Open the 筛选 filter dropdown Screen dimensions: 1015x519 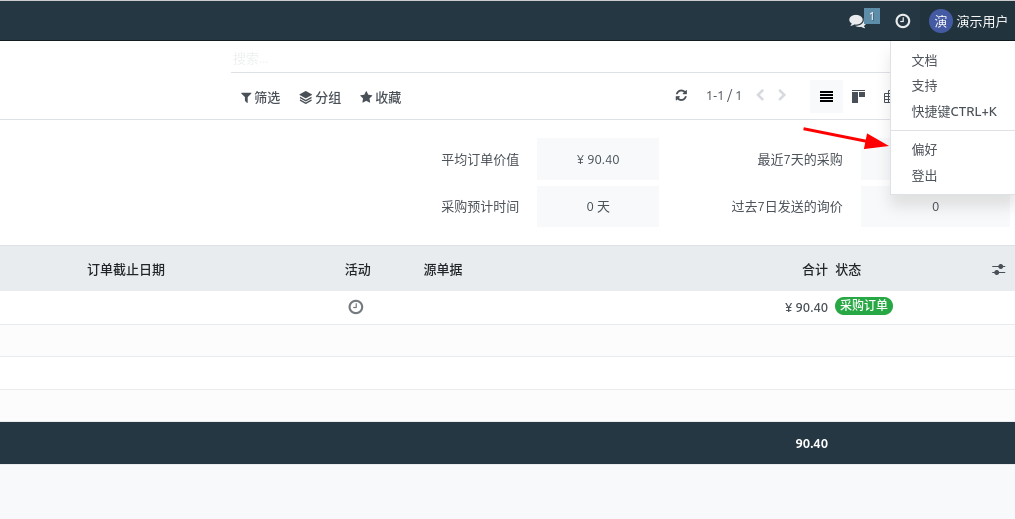(260, 97)
